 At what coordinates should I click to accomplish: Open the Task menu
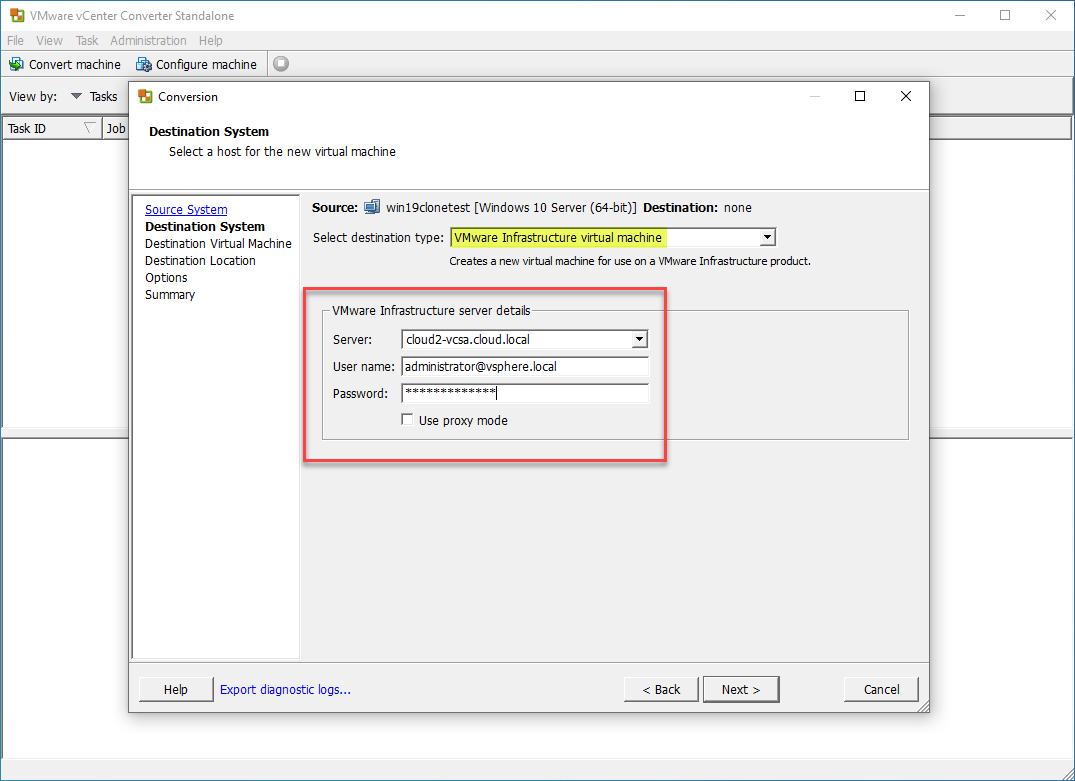pyautogui.click(x=87, y=40)
